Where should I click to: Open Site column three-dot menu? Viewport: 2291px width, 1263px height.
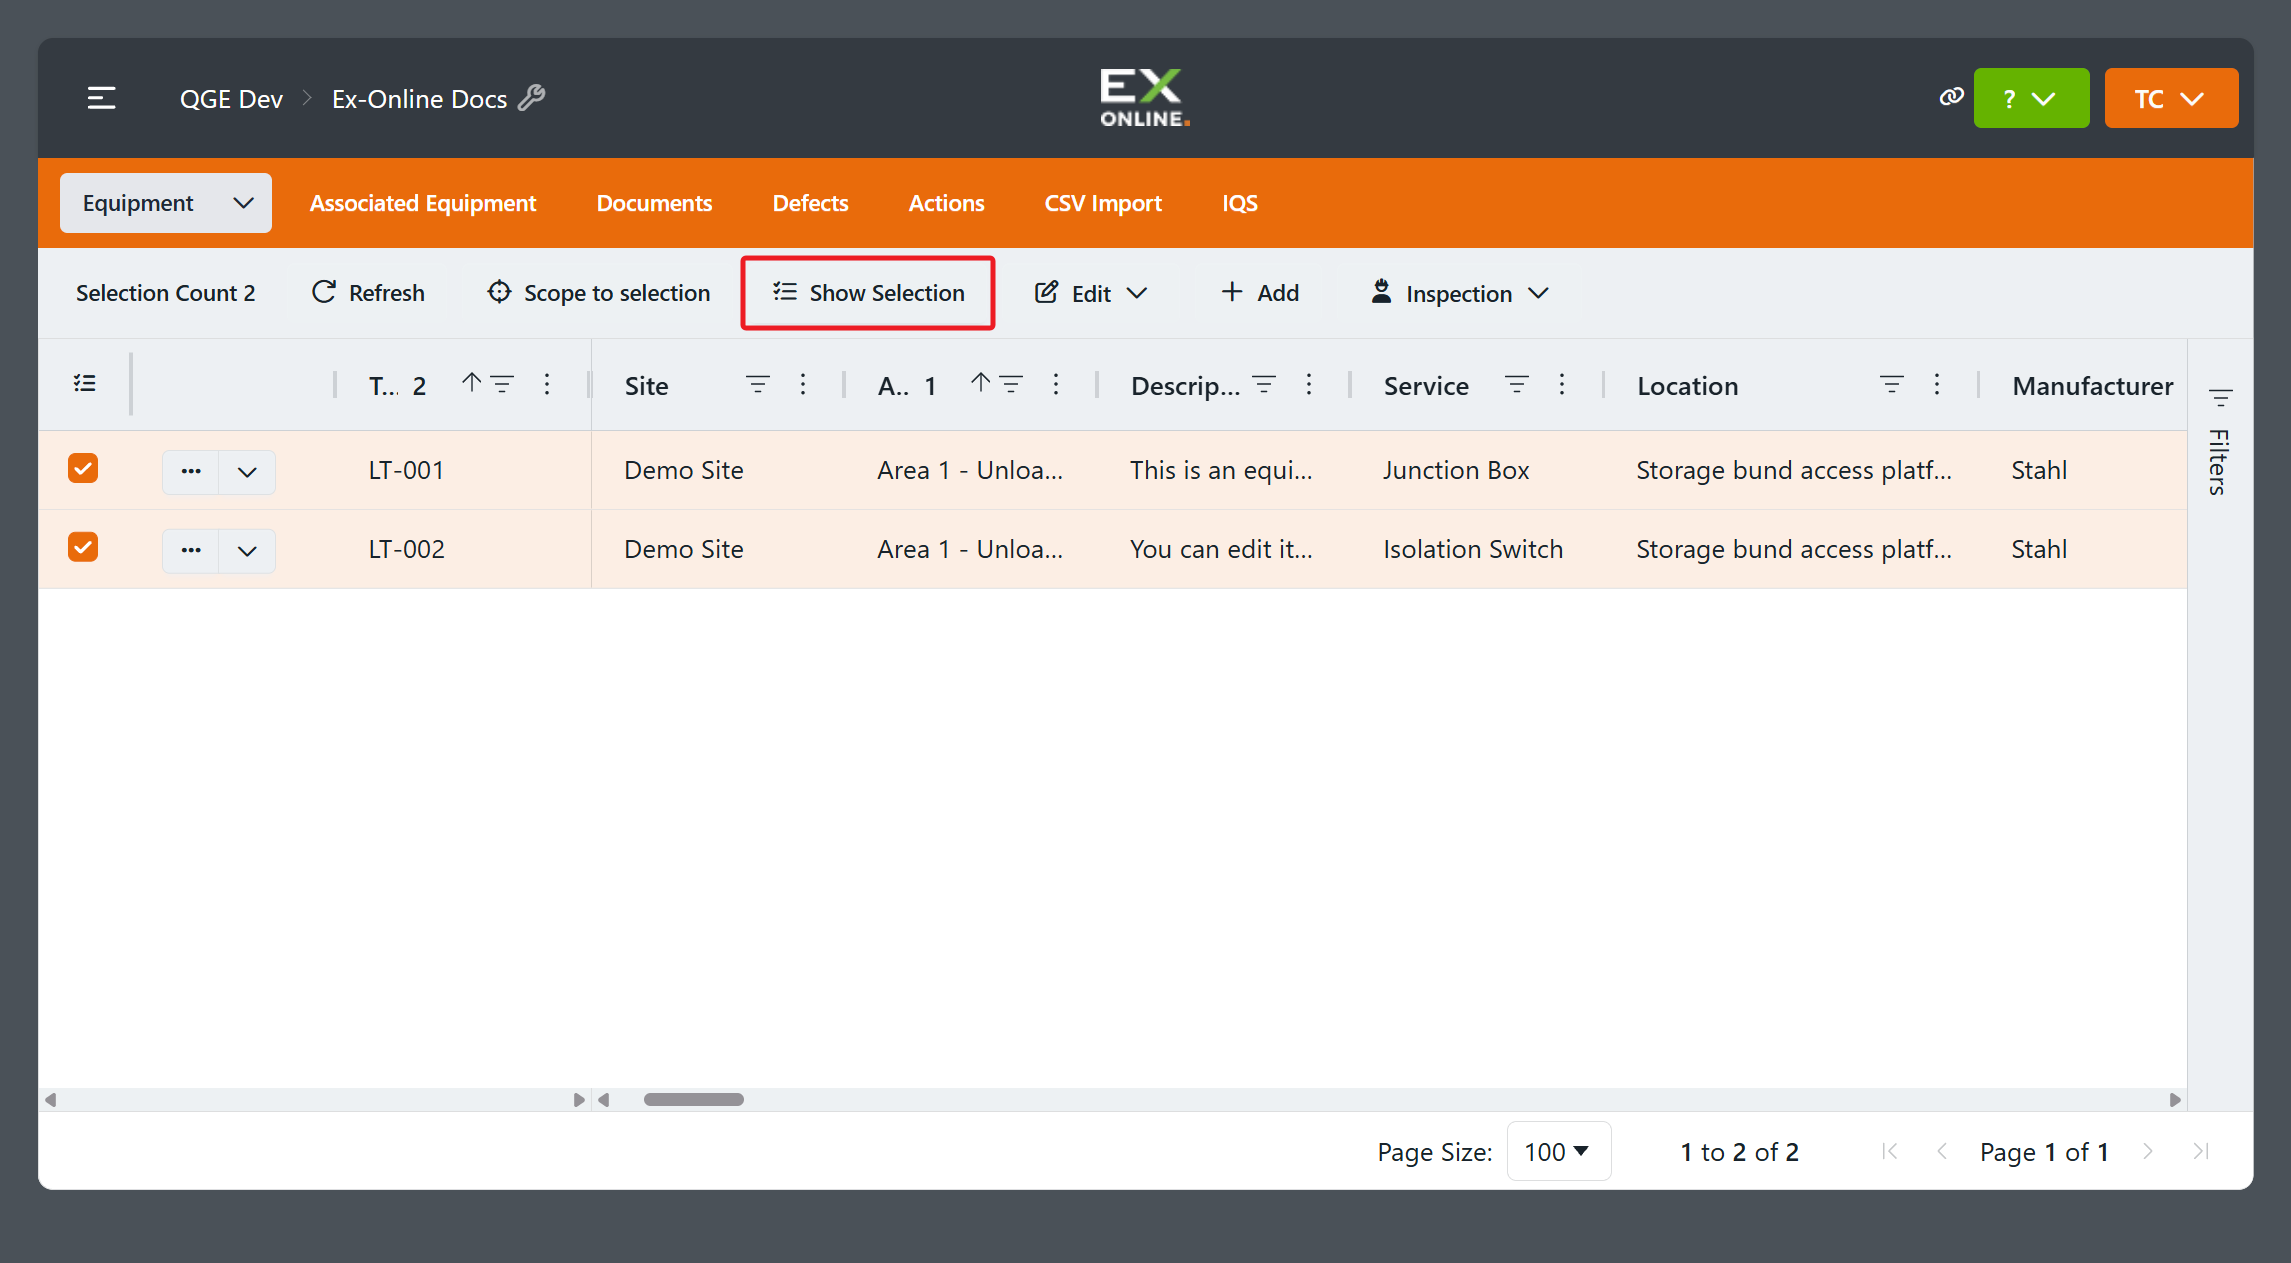[x=803, y=384]
